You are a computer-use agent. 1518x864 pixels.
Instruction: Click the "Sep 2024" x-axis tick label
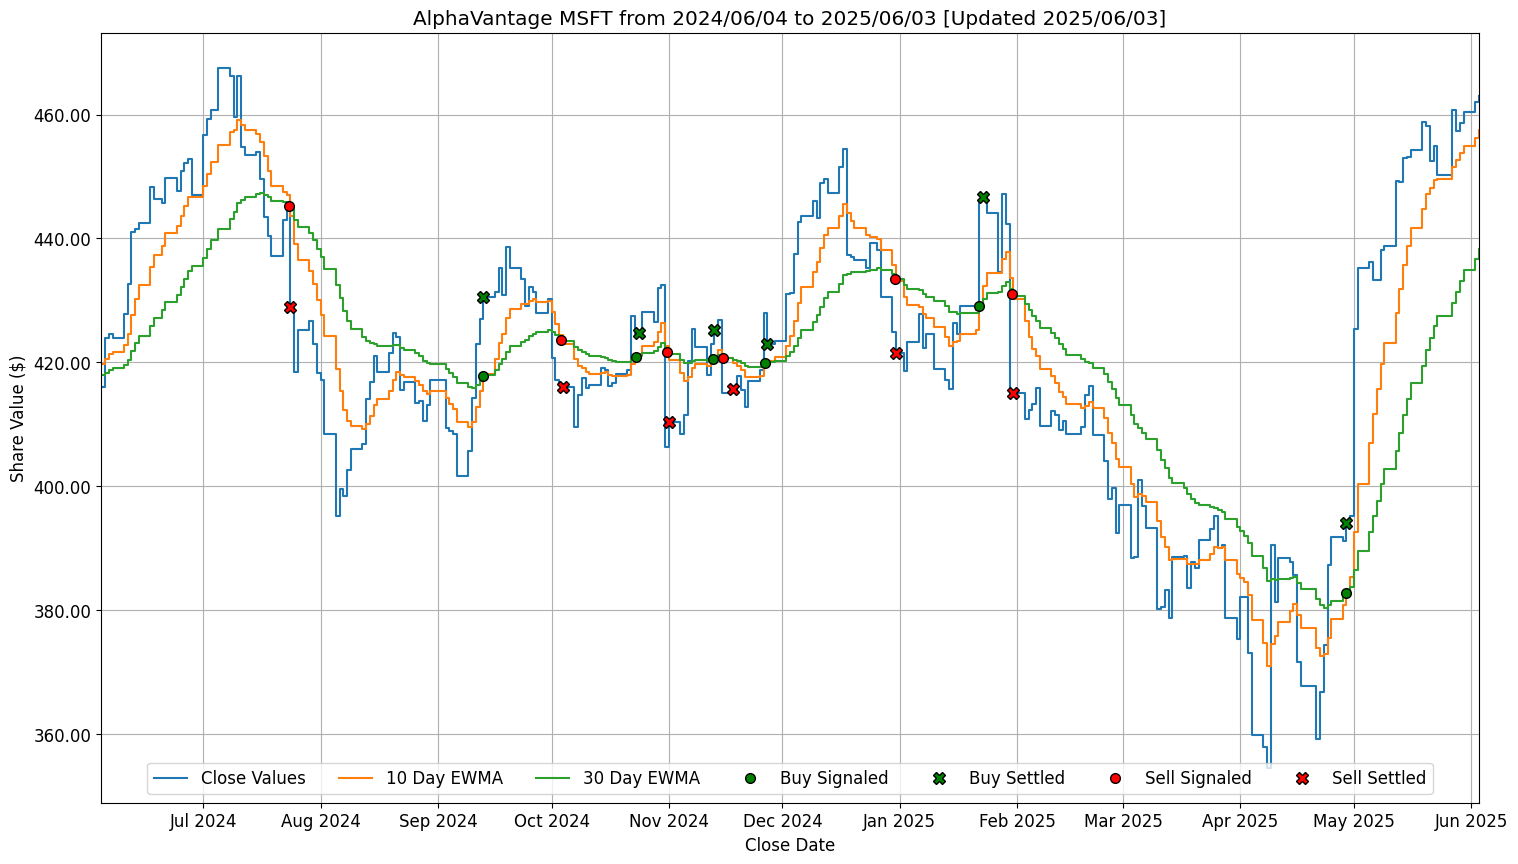438,821
